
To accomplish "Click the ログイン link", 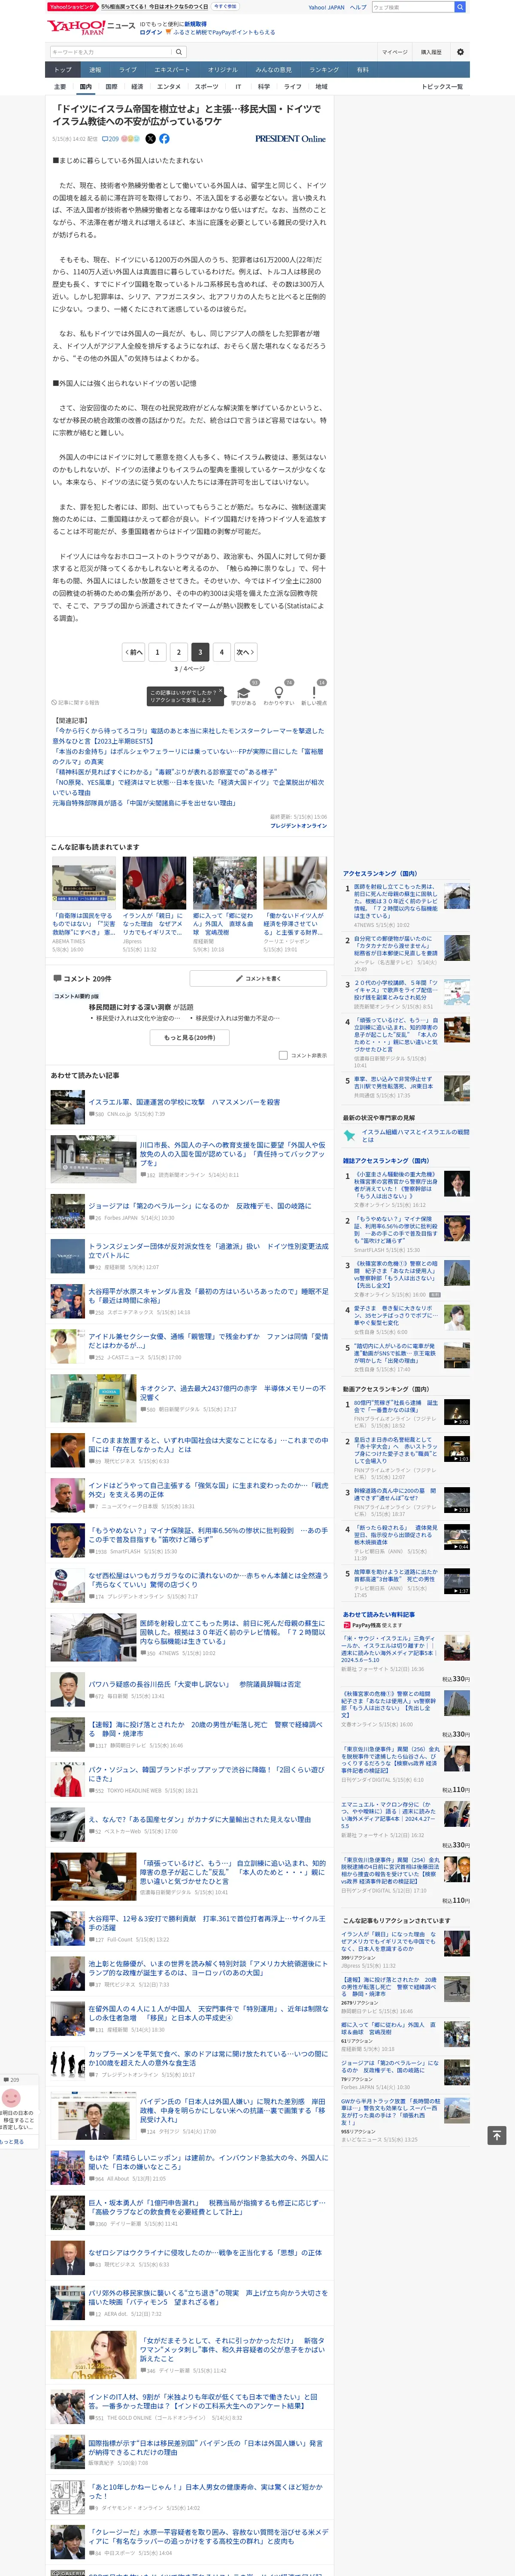I will coord(150,32).
